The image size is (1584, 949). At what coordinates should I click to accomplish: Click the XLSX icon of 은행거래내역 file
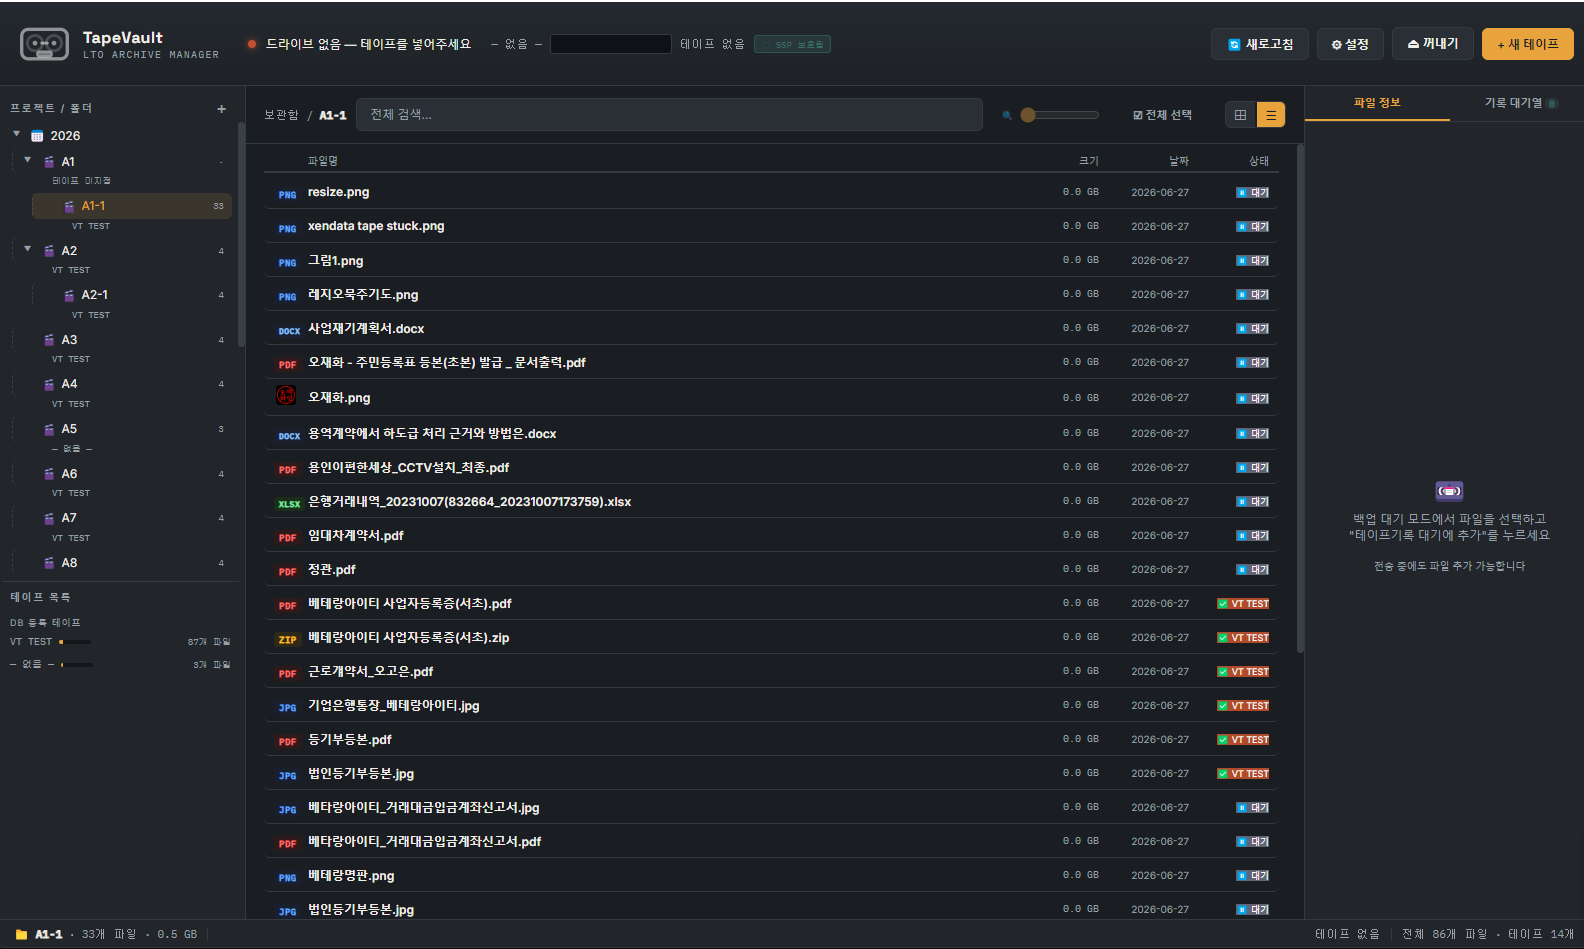pos(289,503)
